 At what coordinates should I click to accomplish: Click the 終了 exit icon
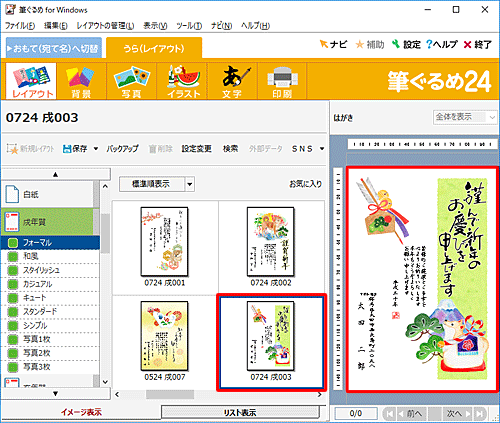pyautogui.click(x=467, y=45)
